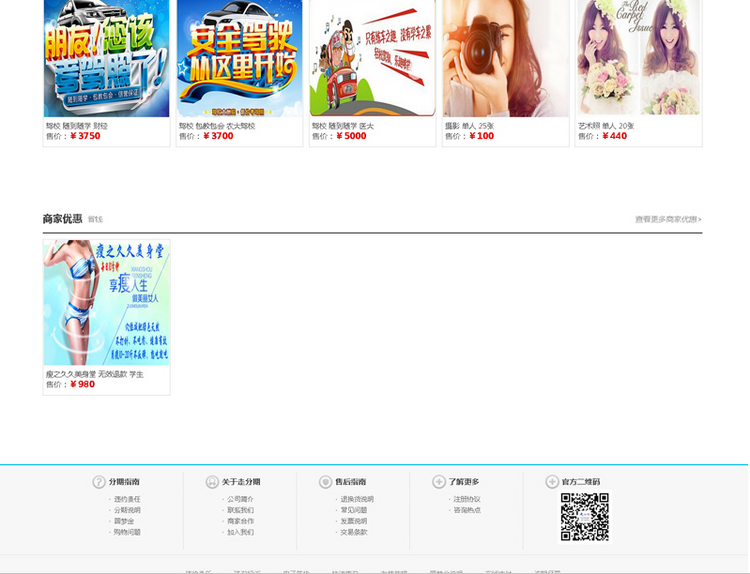Click the ¥5000 price
Screen dimensions: 750x574
[x=351, y=136]
